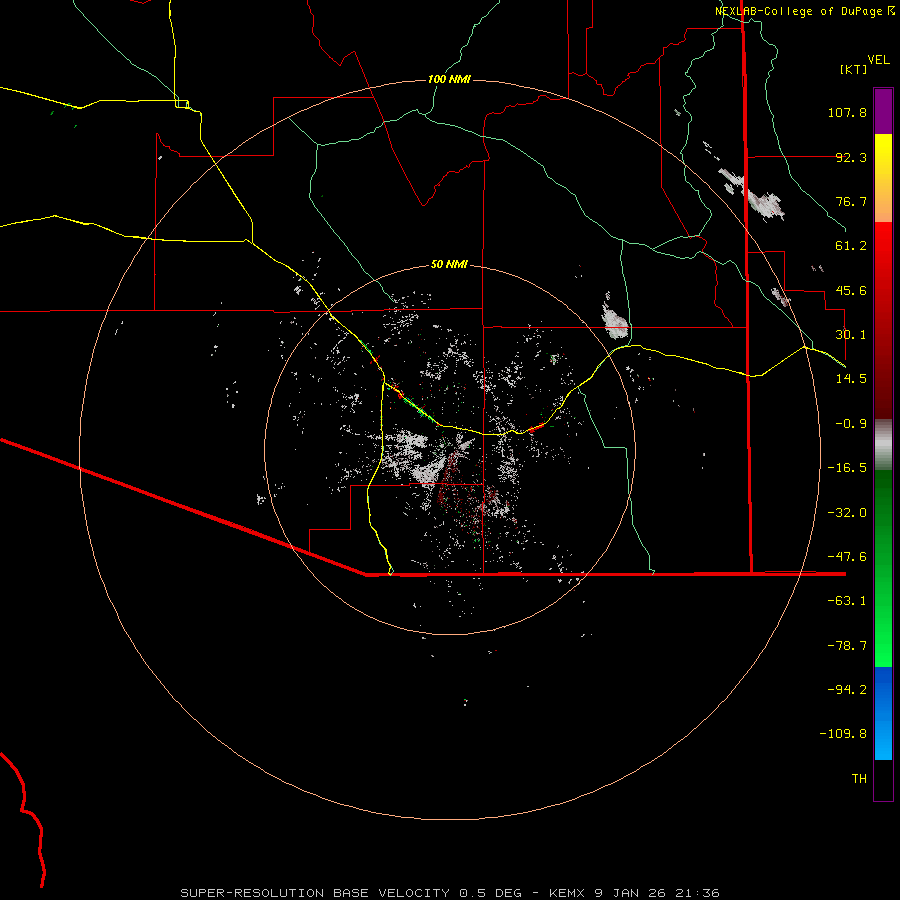This screenshot has width=900, height=900.
Task: Pick the green segment of velocity scale
Action: pyautogui.click(x=883, y=568)
